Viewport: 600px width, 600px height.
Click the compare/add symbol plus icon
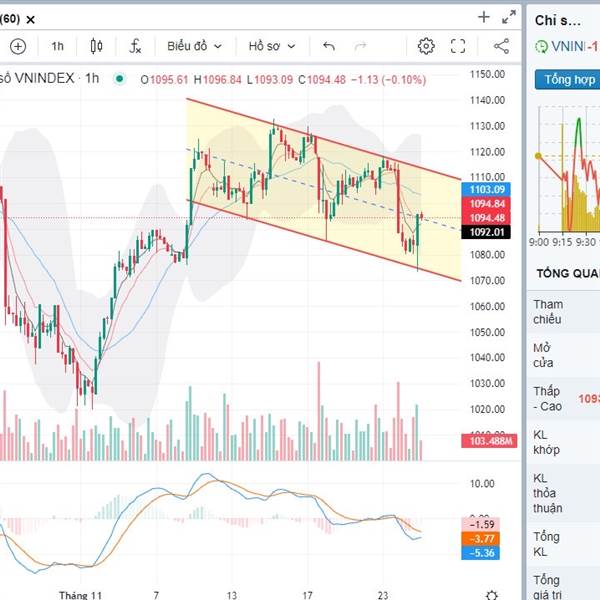click(18, 46)
